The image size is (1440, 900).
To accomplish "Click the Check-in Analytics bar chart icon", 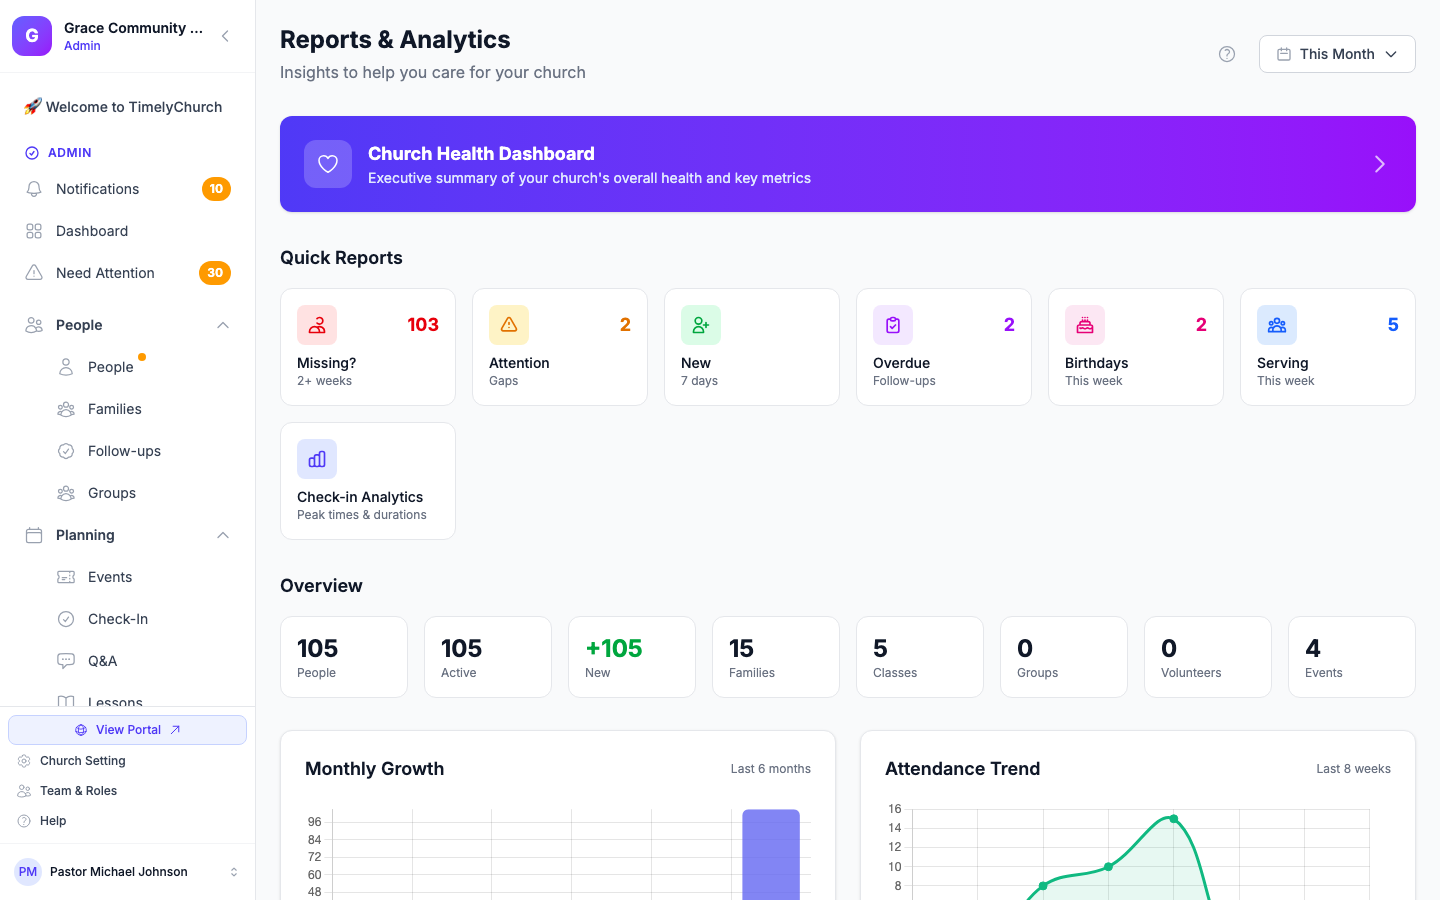I will 317,459.
